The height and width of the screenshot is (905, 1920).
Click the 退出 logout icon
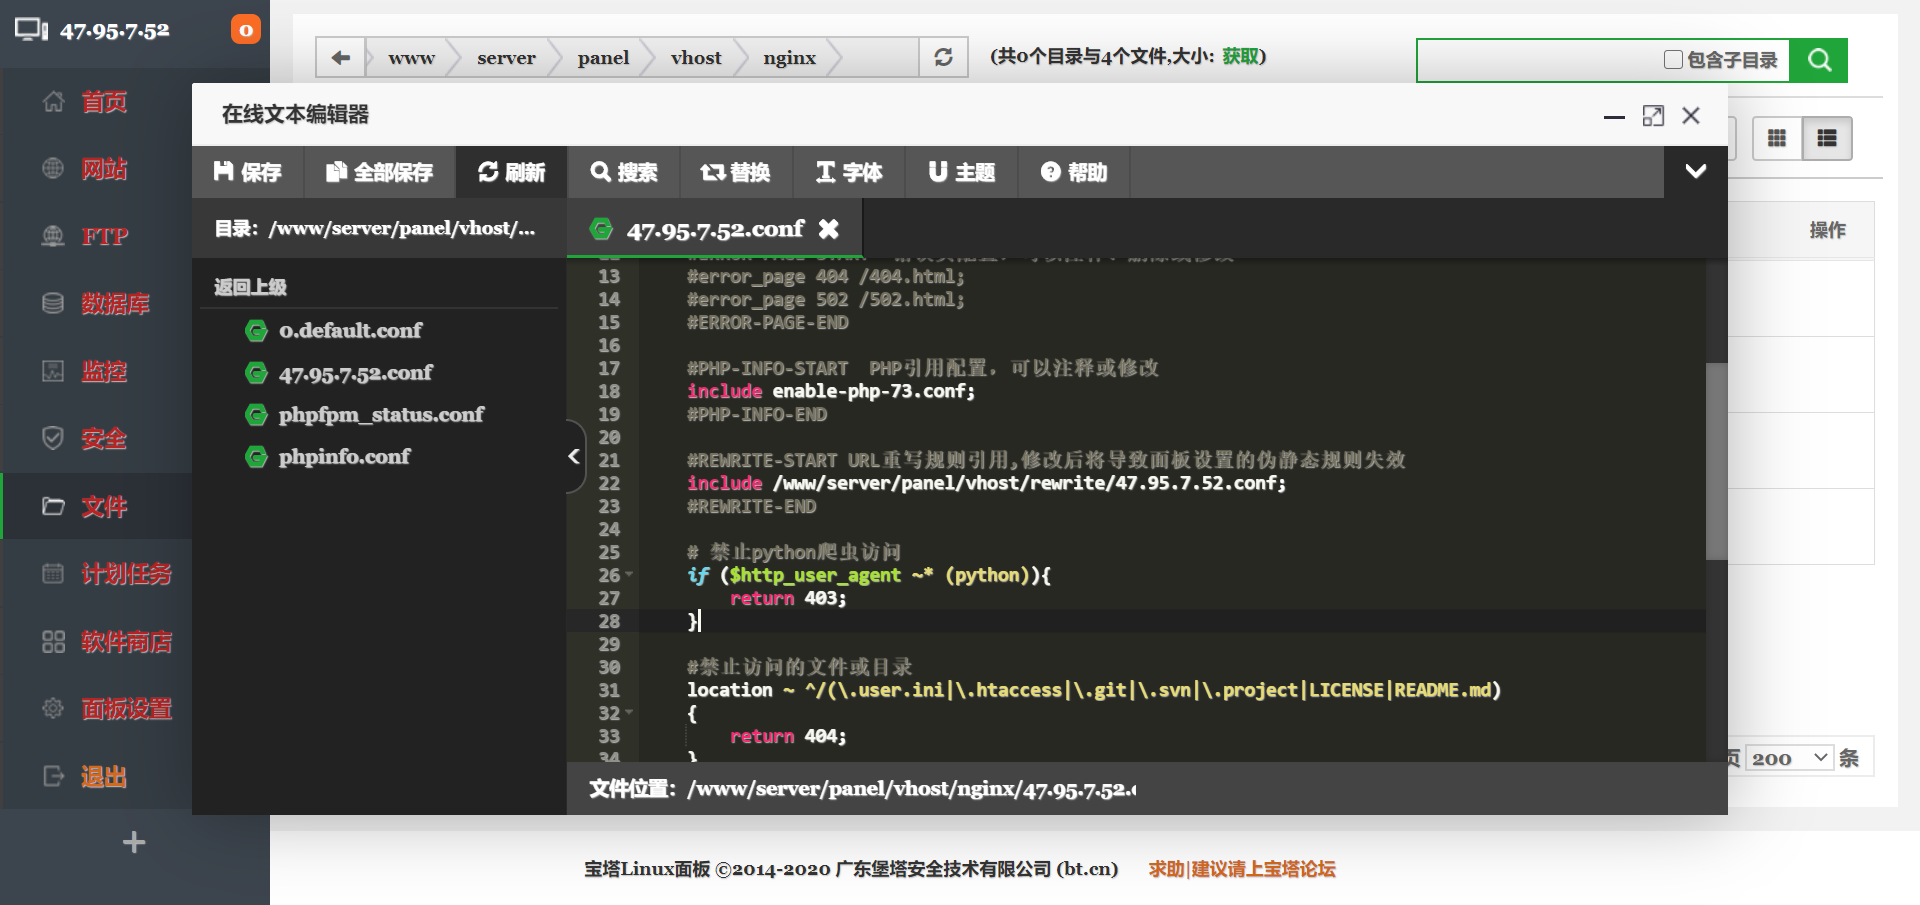pyautogui.click(x=53, y=776)
